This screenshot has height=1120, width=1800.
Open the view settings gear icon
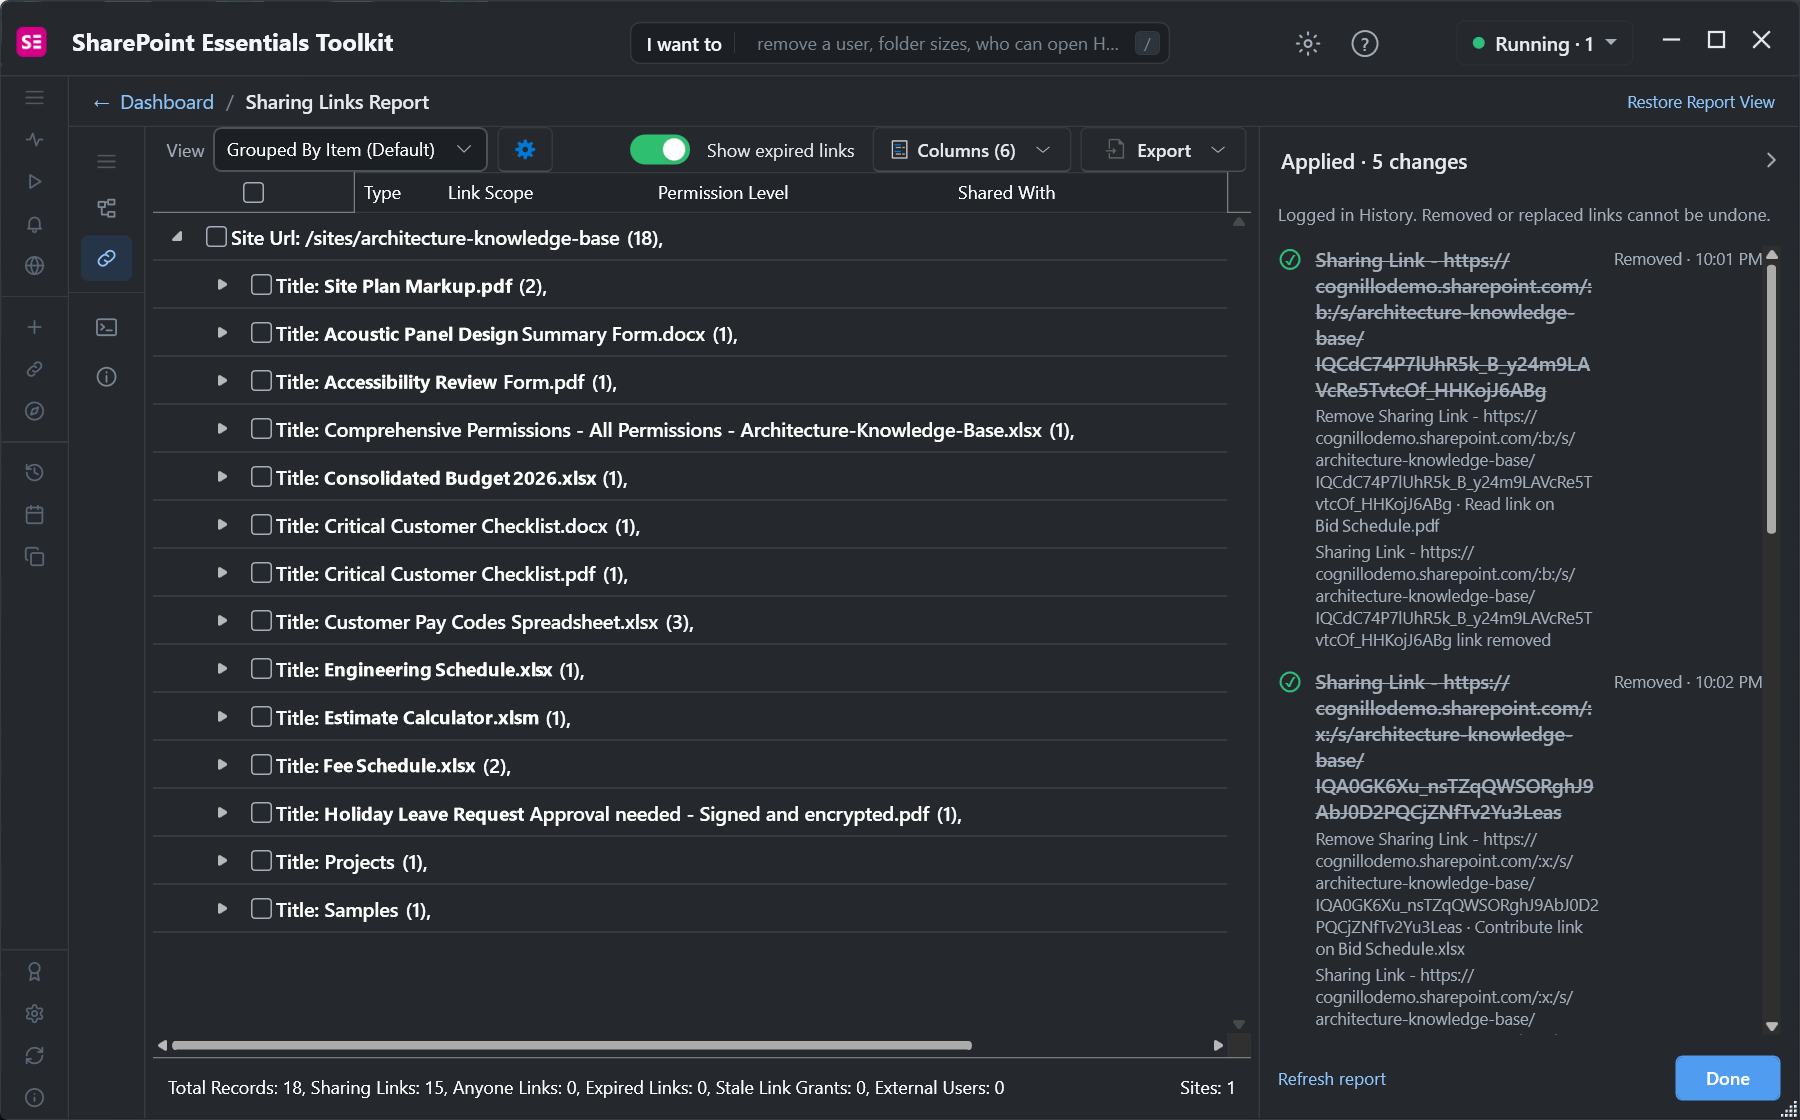[x=525, y=150]
